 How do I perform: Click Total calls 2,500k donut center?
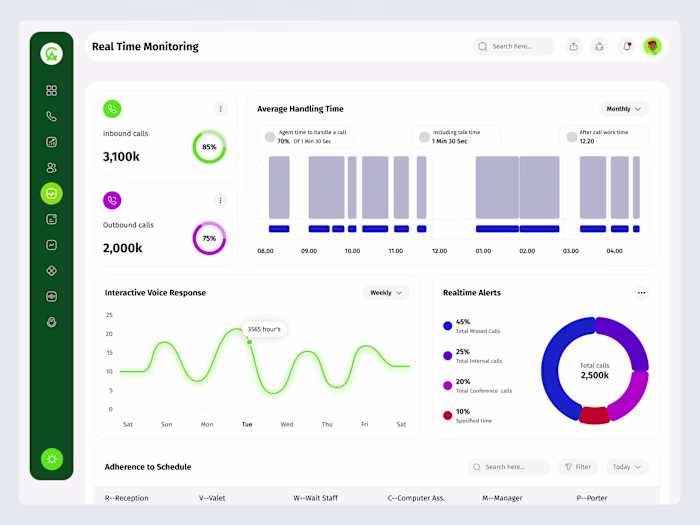point(595,371)
